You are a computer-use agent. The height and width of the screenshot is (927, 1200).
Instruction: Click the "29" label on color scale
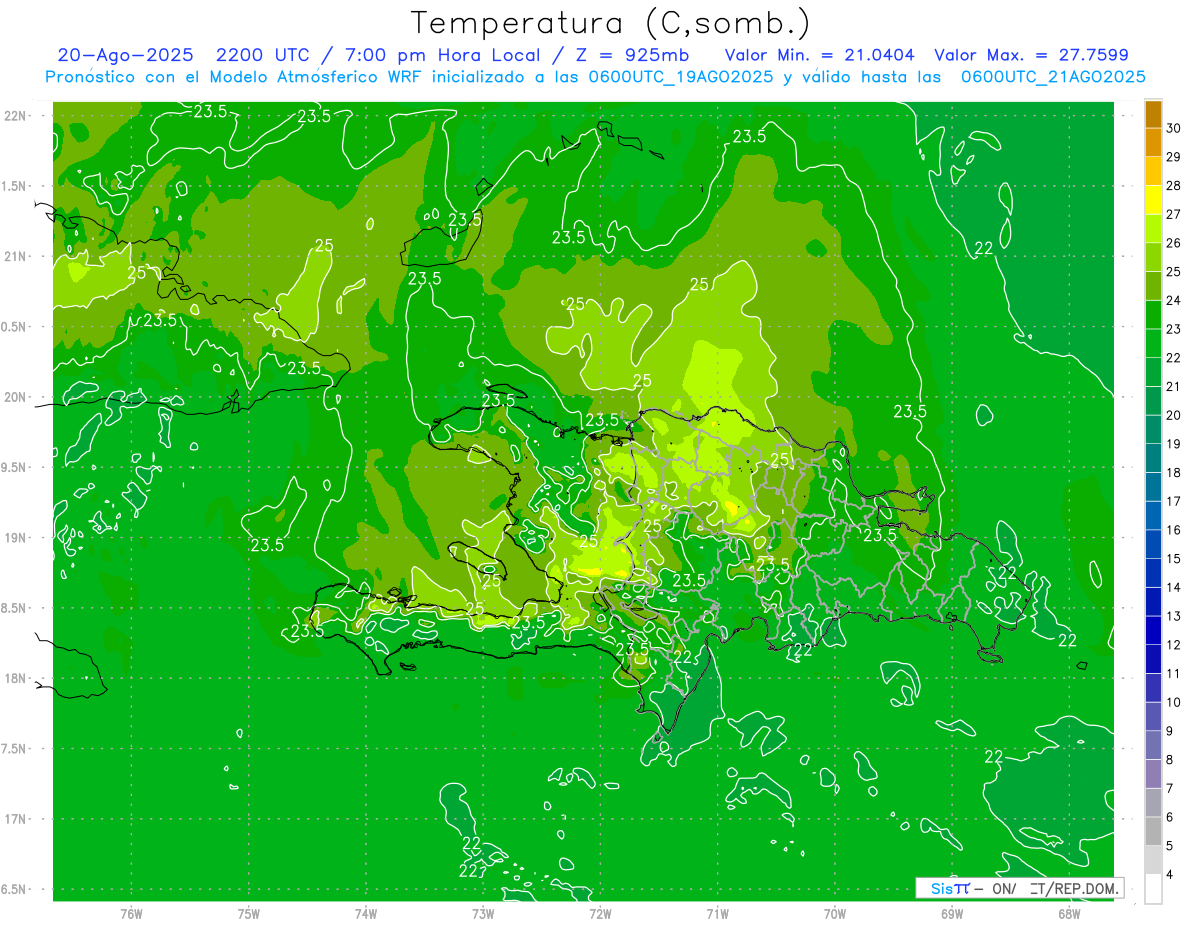[x=1174, y=157]
